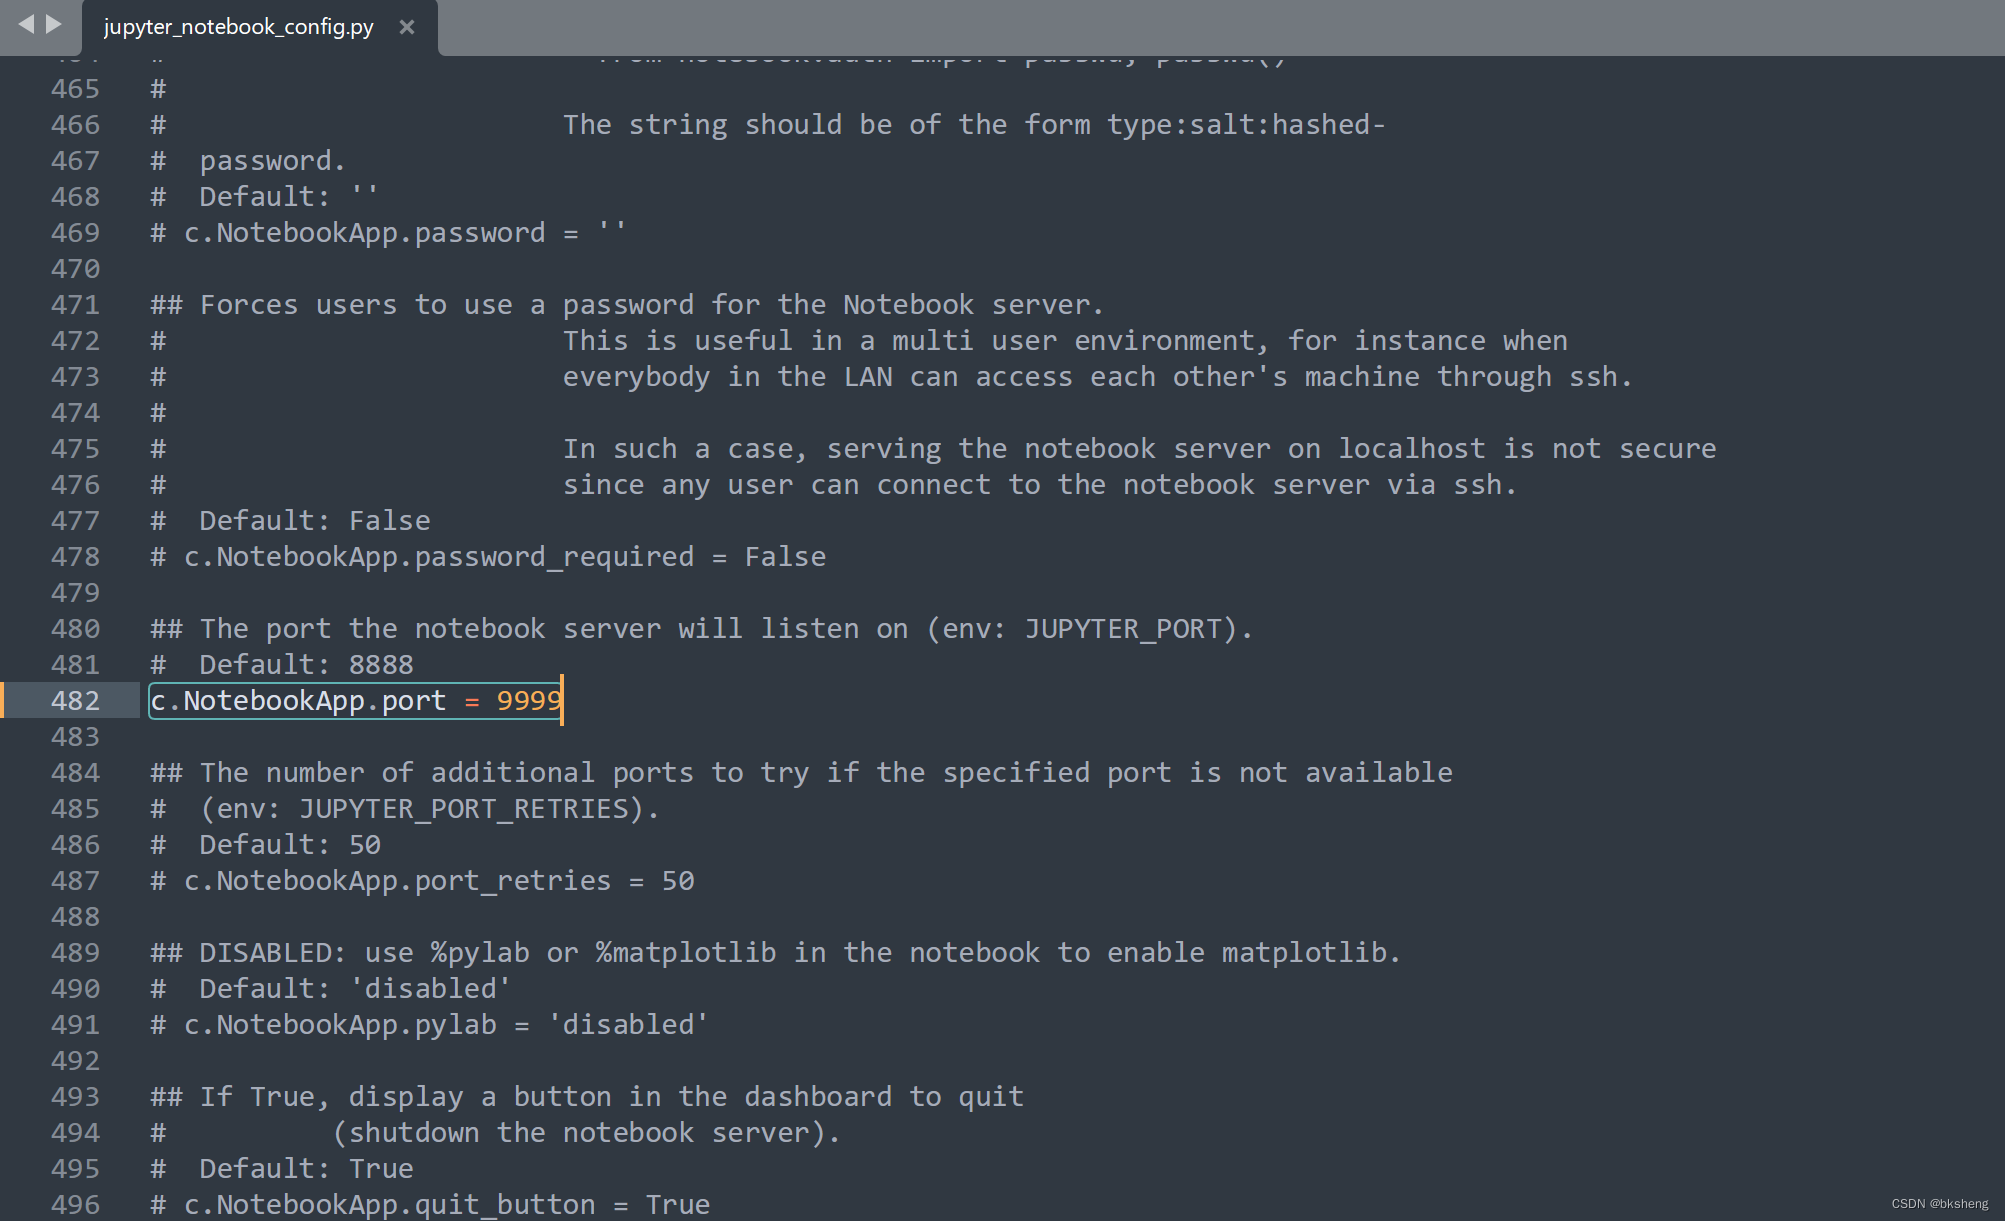Click the forward navigation arrow
Viewport: 2005px width, 1221px height.
click(x=52, y=27)
